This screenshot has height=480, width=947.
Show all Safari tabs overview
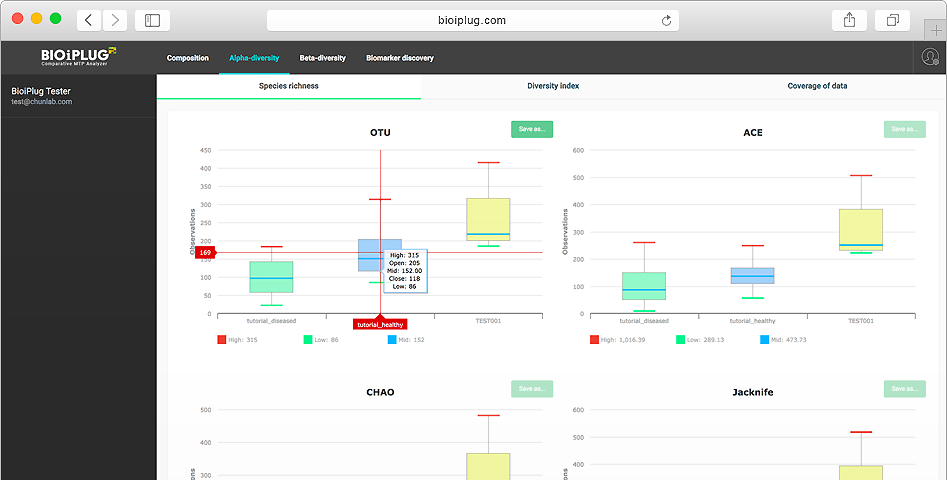(x=892, y=20)
